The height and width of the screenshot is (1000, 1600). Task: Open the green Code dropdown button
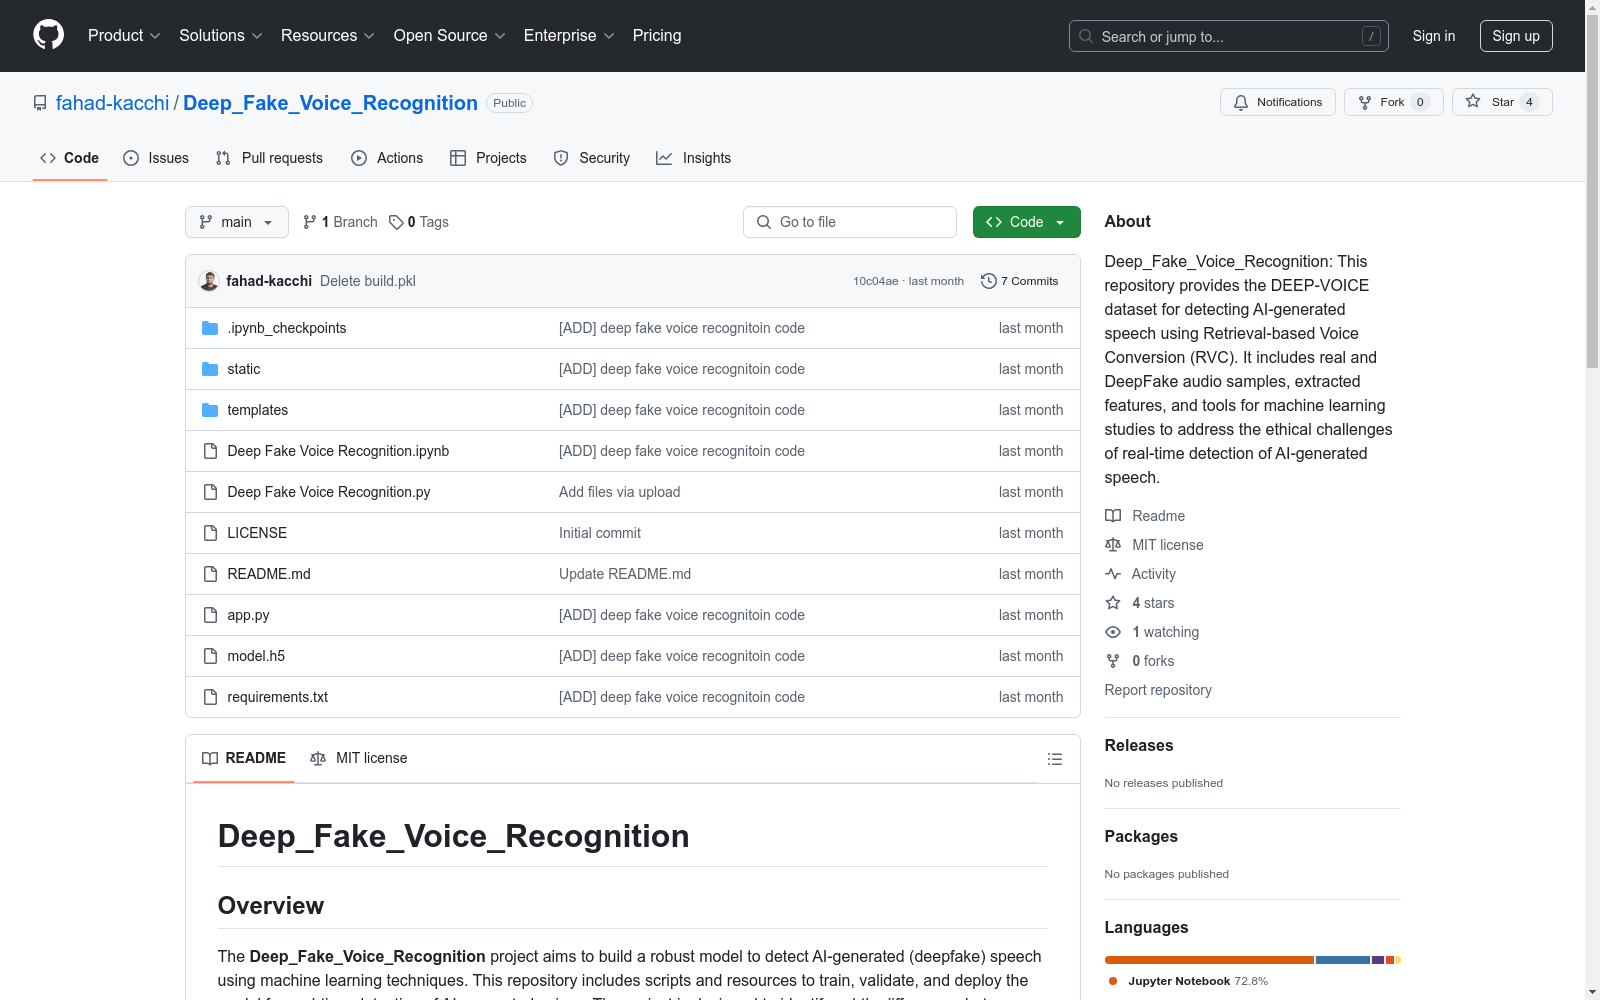pos(1026,222)
